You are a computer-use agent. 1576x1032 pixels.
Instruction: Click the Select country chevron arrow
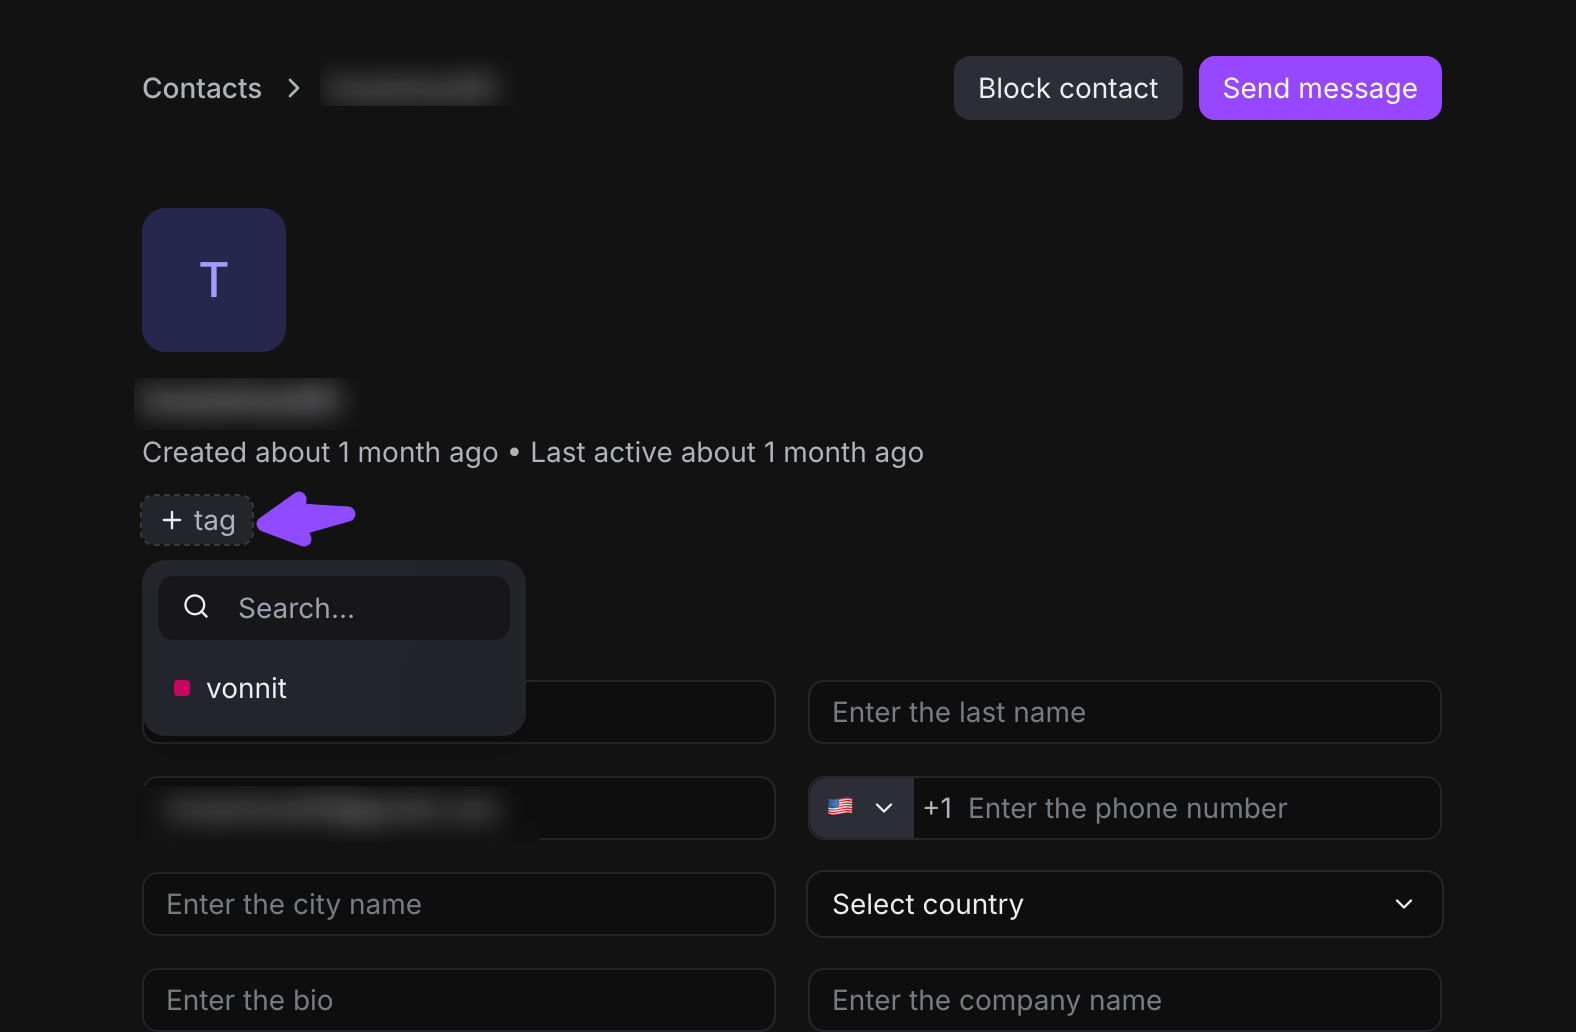pos(1404,904)
